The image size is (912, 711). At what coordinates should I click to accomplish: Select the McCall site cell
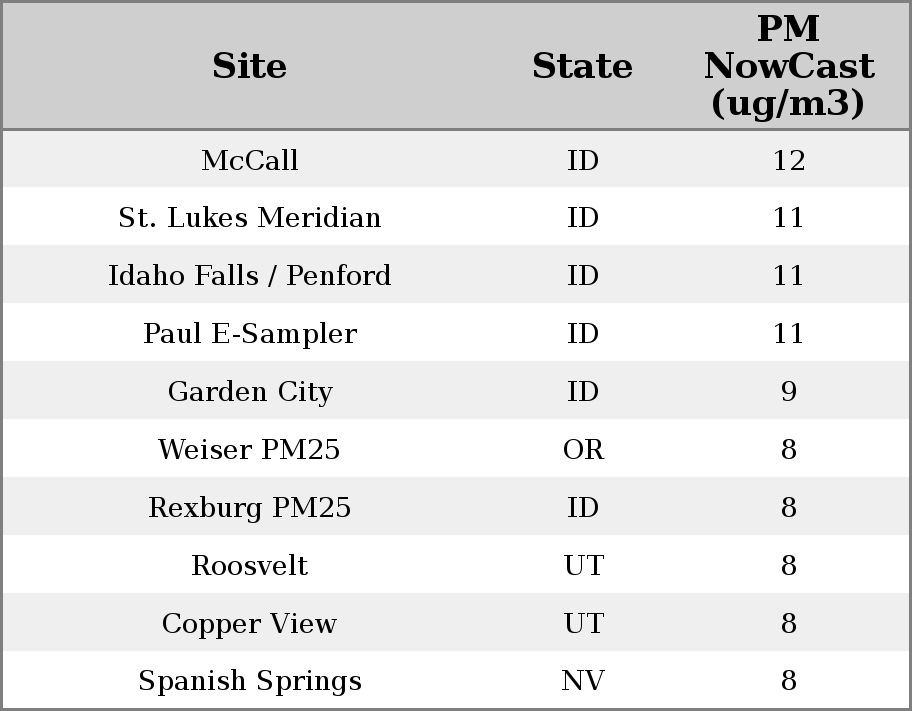pos(250,160)
